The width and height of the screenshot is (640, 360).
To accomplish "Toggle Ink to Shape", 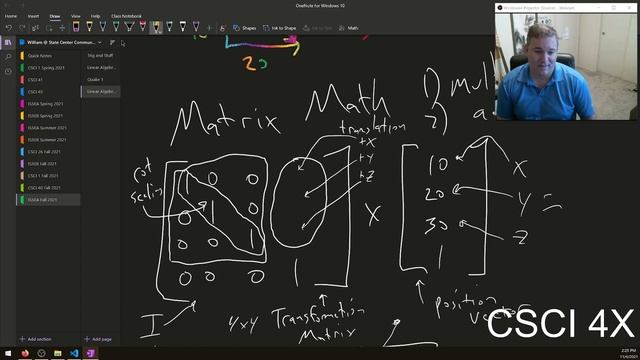I will point(280,28).
